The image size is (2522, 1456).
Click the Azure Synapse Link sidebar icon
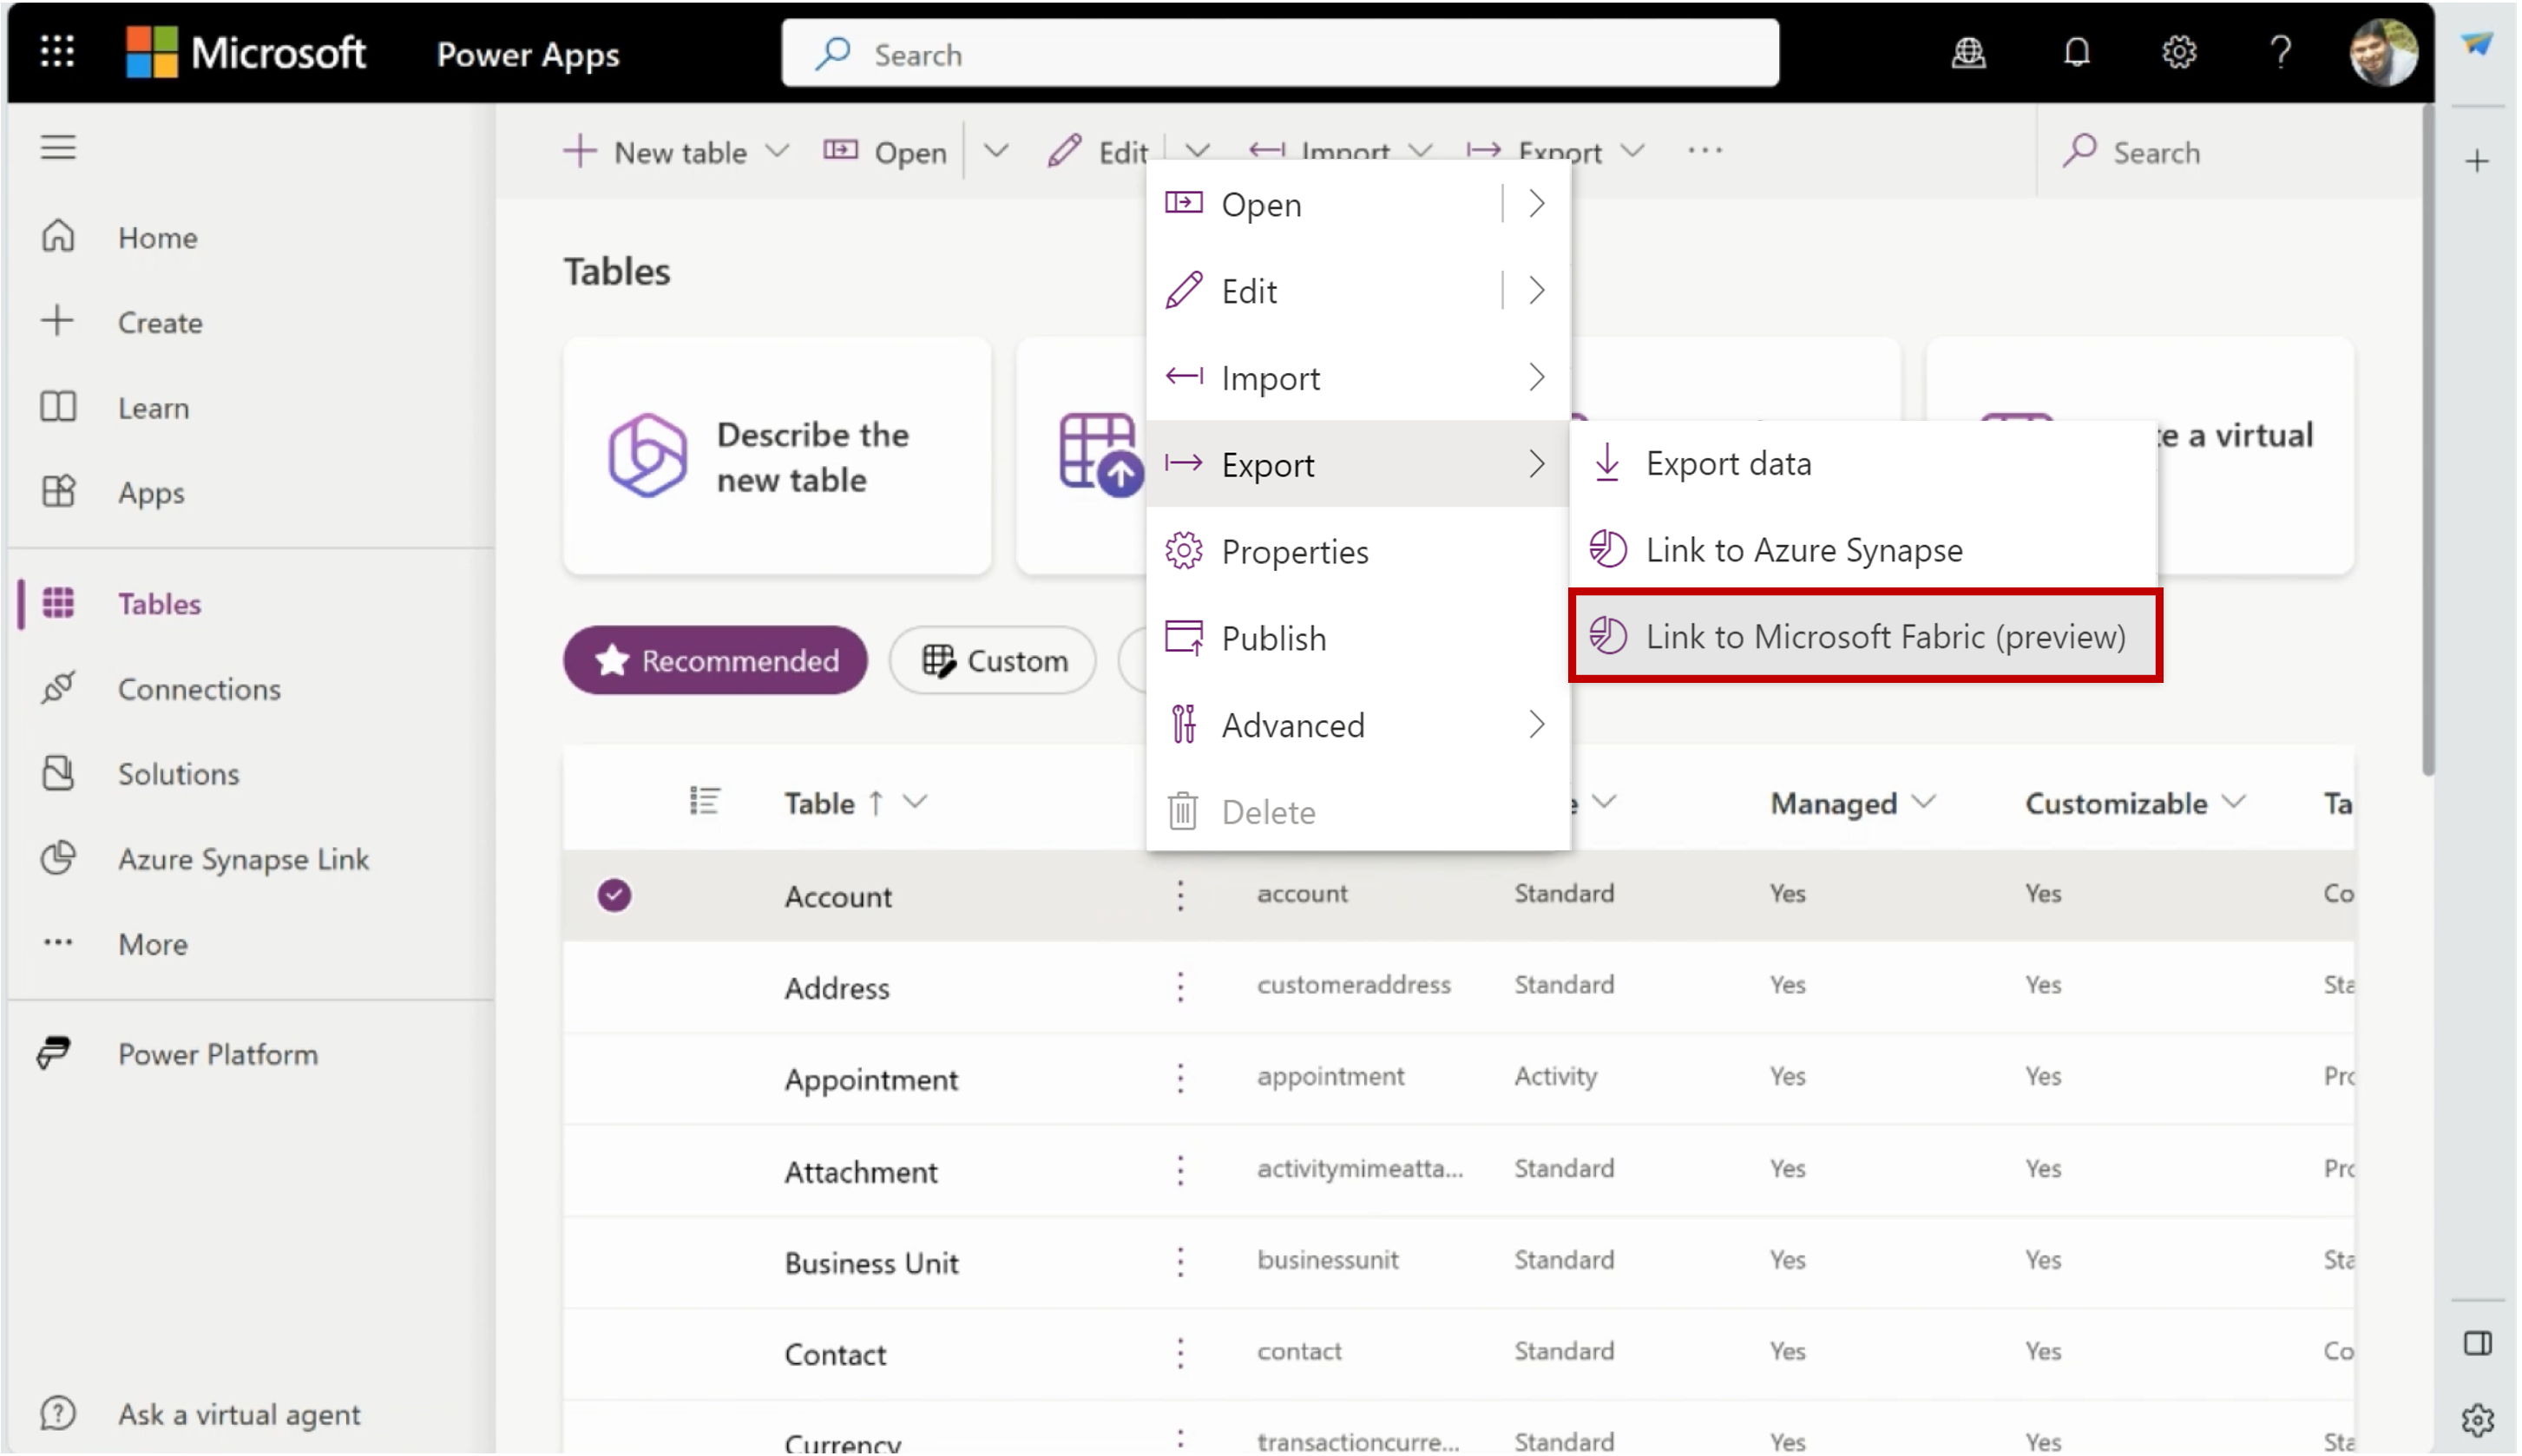(x=59, y=858)
